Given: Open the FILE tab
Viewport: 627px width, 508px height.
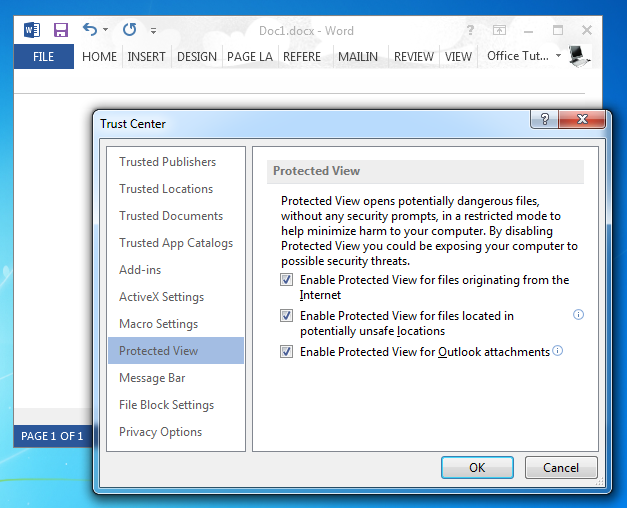Looking at the screenshot, I should [44, 57].
